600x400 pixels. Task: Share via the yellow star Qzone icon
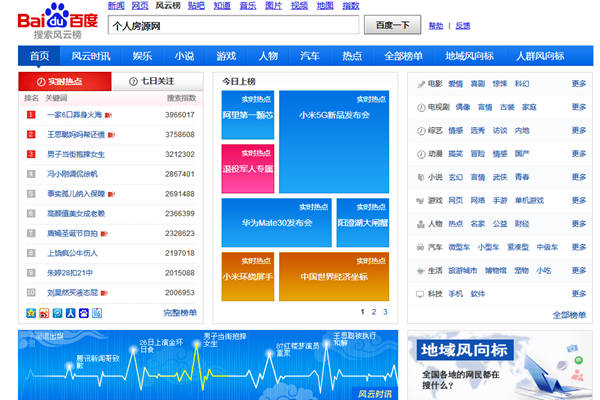coord(31,313)
